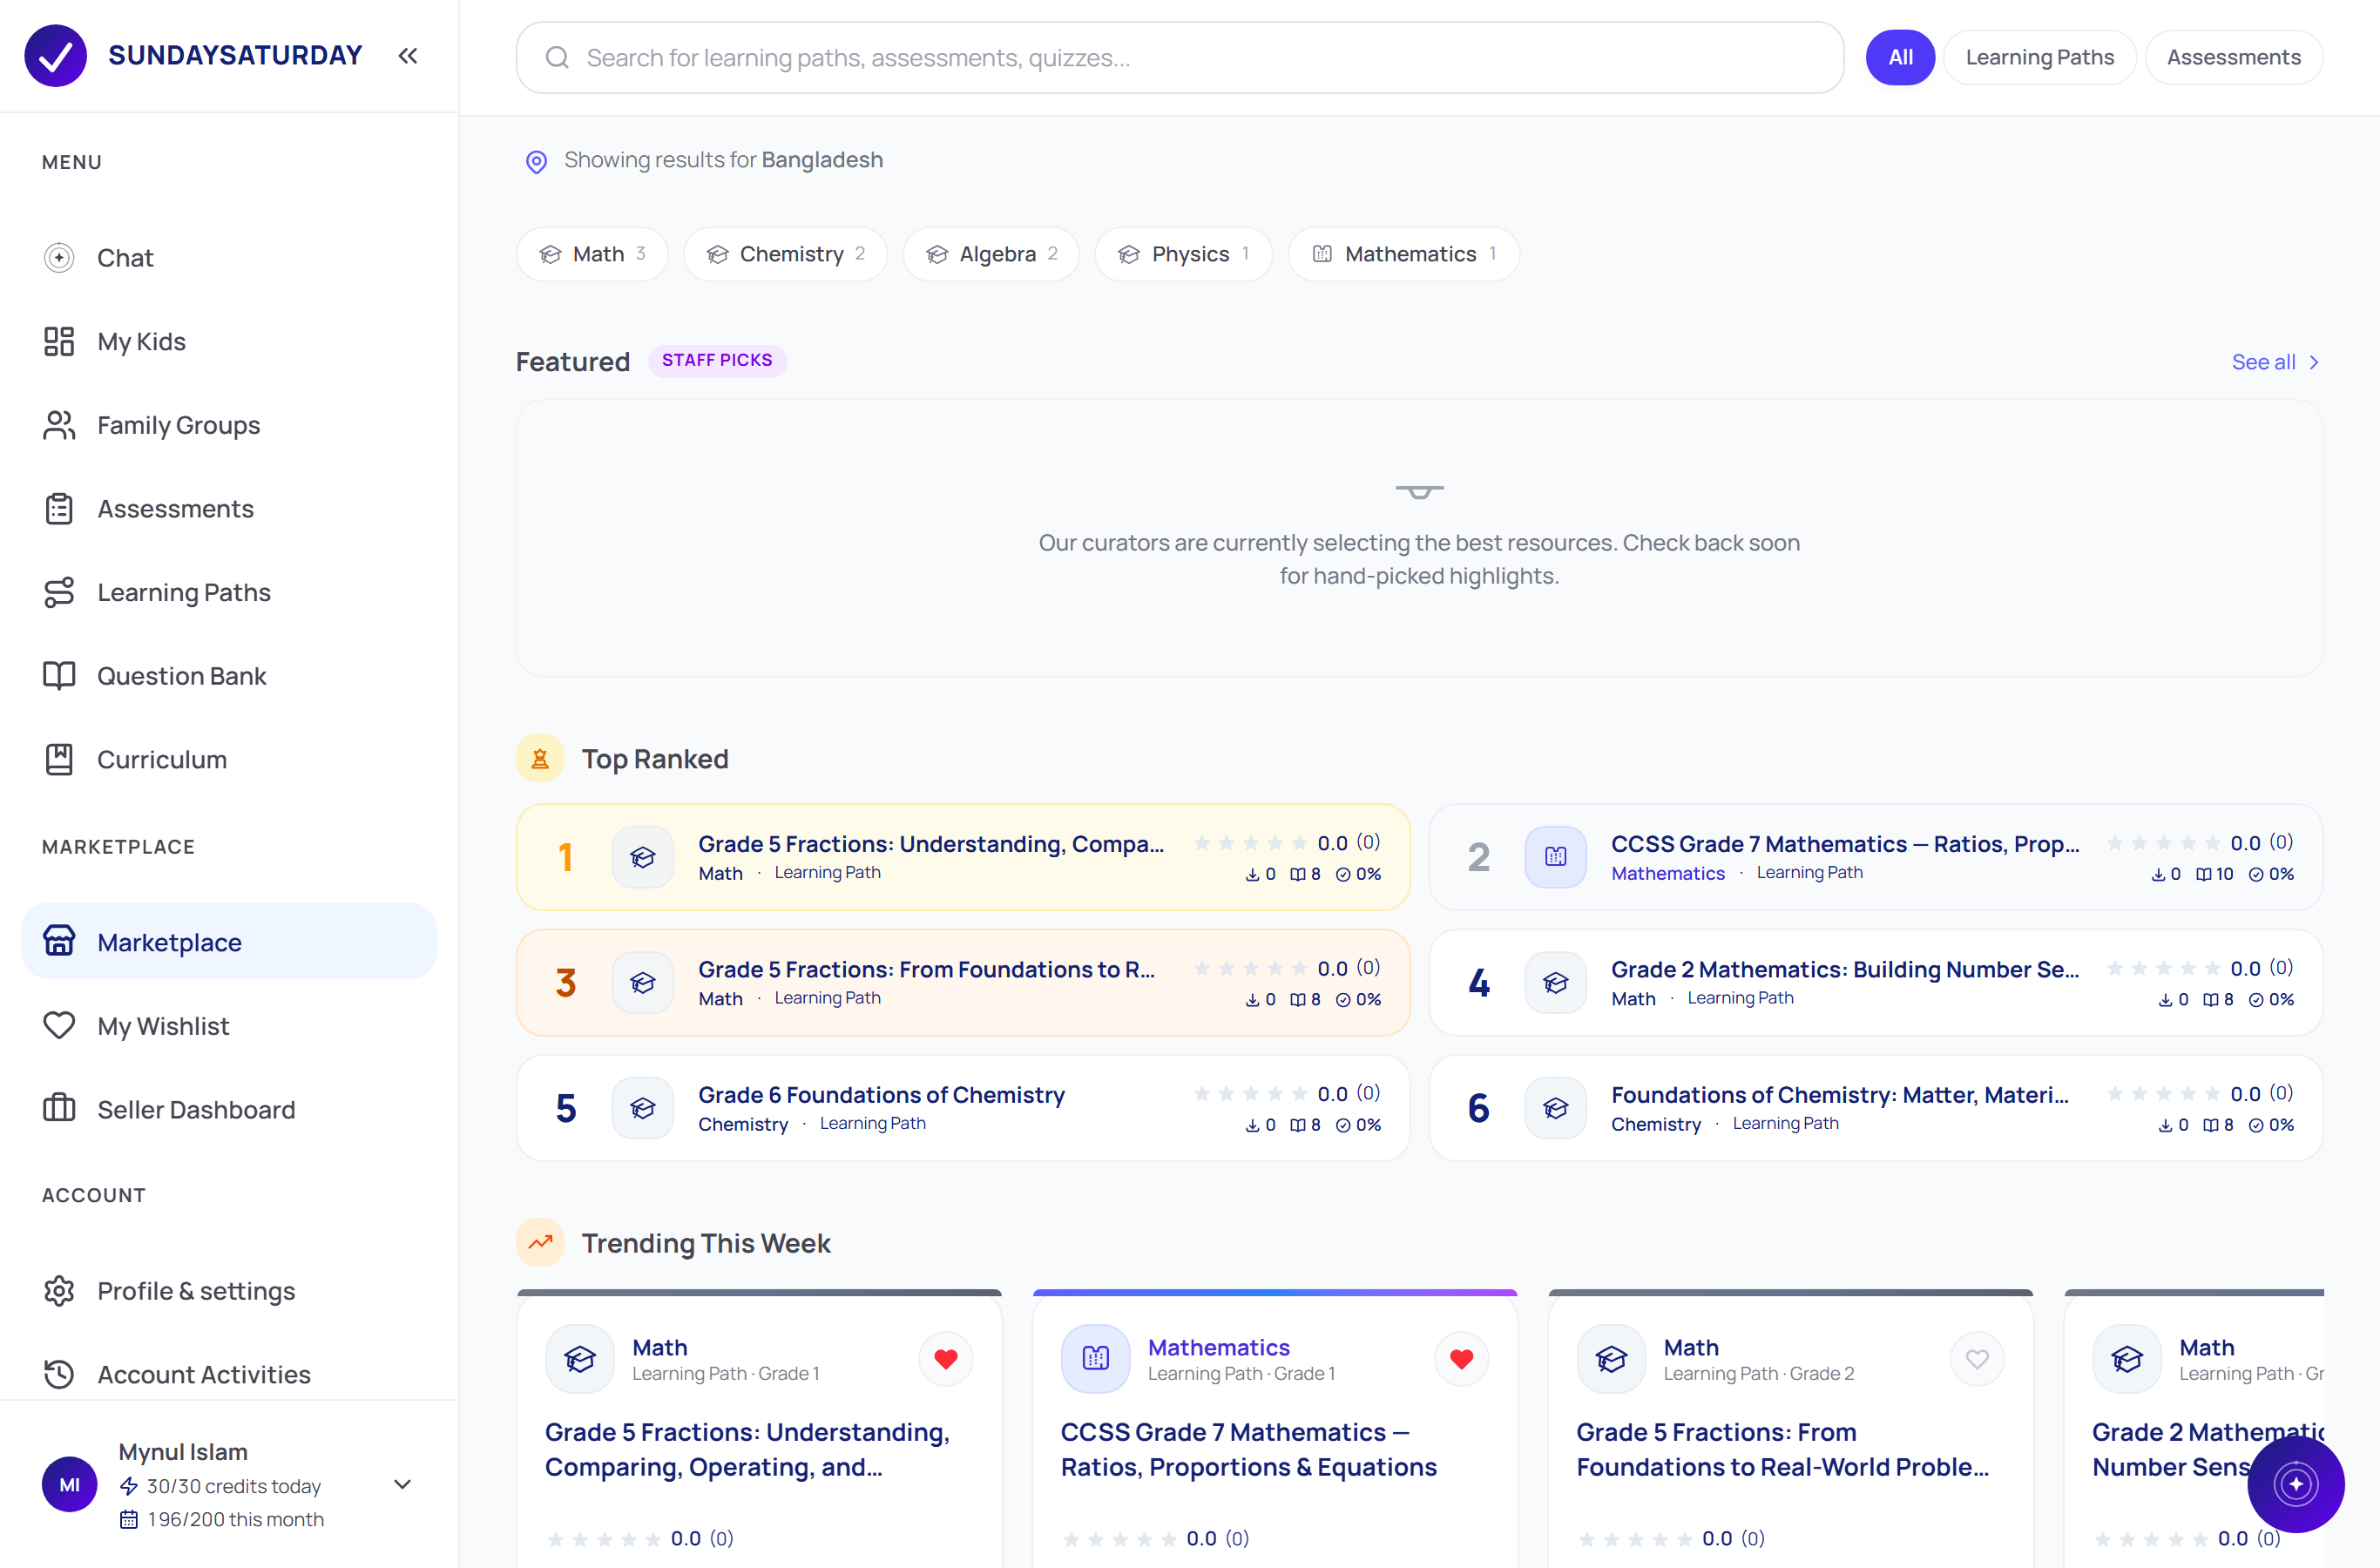Filter by Algebra subject chip
Screen dimensions: 2380x1568
tap(991, 254)
